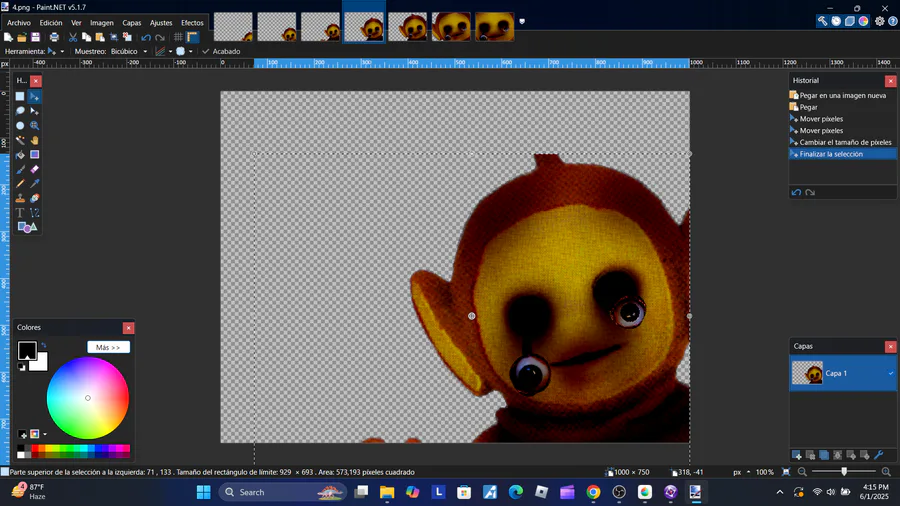Open the Herramienta tool chooser dropdown
Viewport: 900px width, 506px height.
[55, 51]
